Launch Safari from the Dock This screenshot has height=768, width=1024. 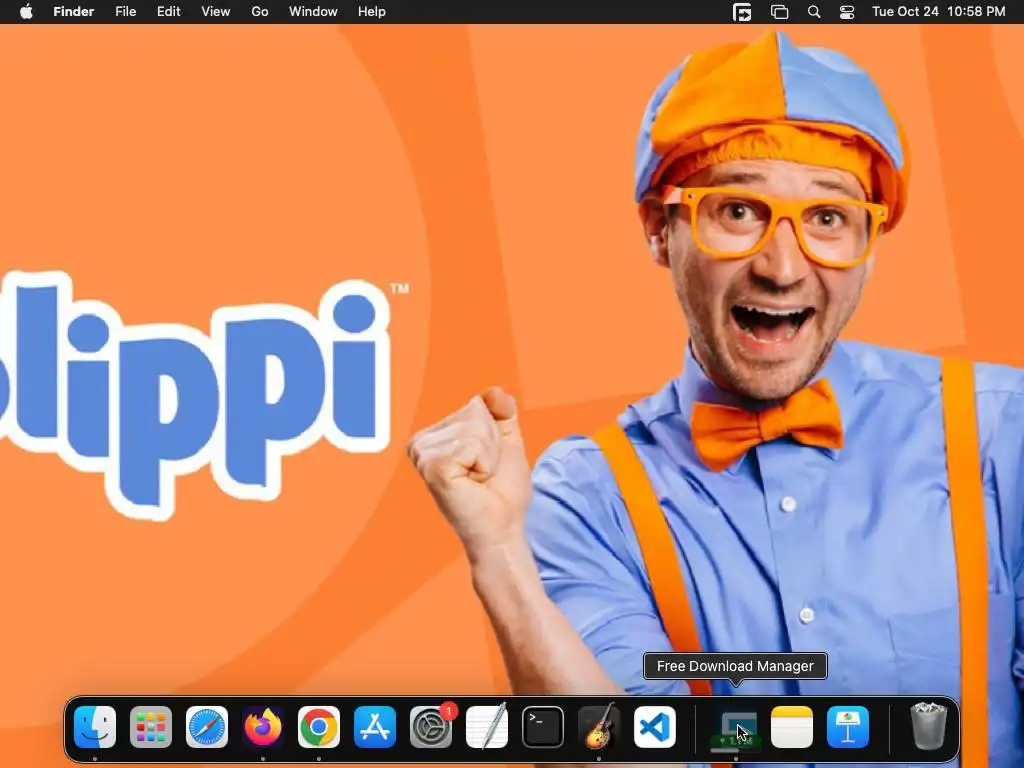point(207,727)
